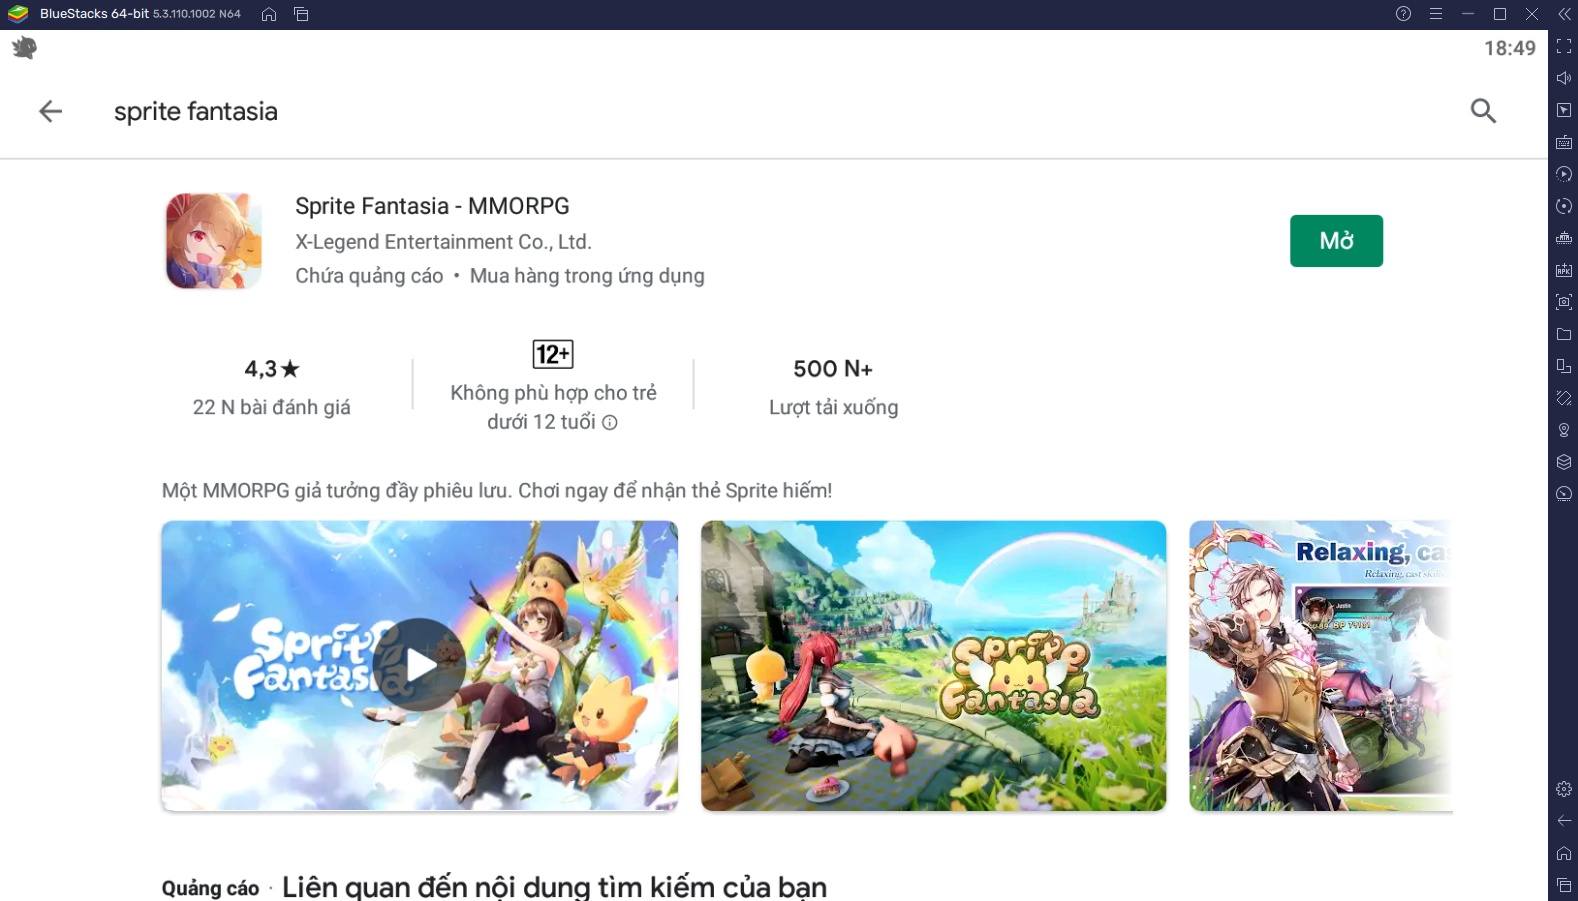This screenshot has height=901, width=1578.
Task: Open recent apps icon at sidebar bottom
Action: coord(1564,885)
